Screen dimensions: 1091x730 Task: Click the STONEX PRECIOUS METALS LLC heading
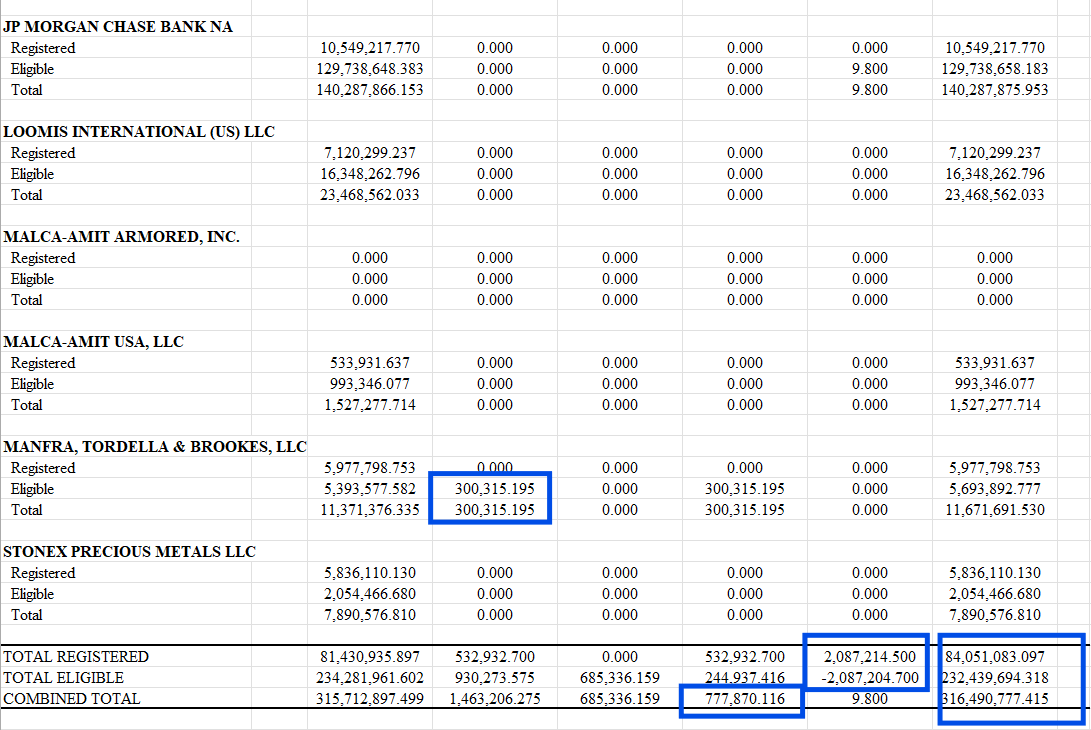[x=129, y=552]
